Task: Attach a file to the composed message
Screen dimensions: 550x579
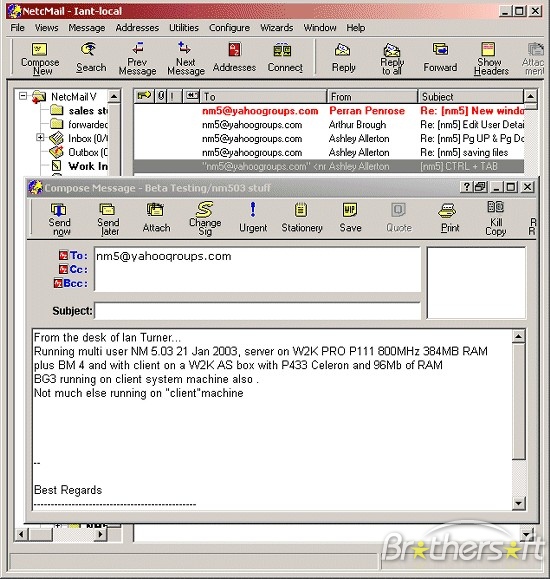Action: [x=156, y=219]
